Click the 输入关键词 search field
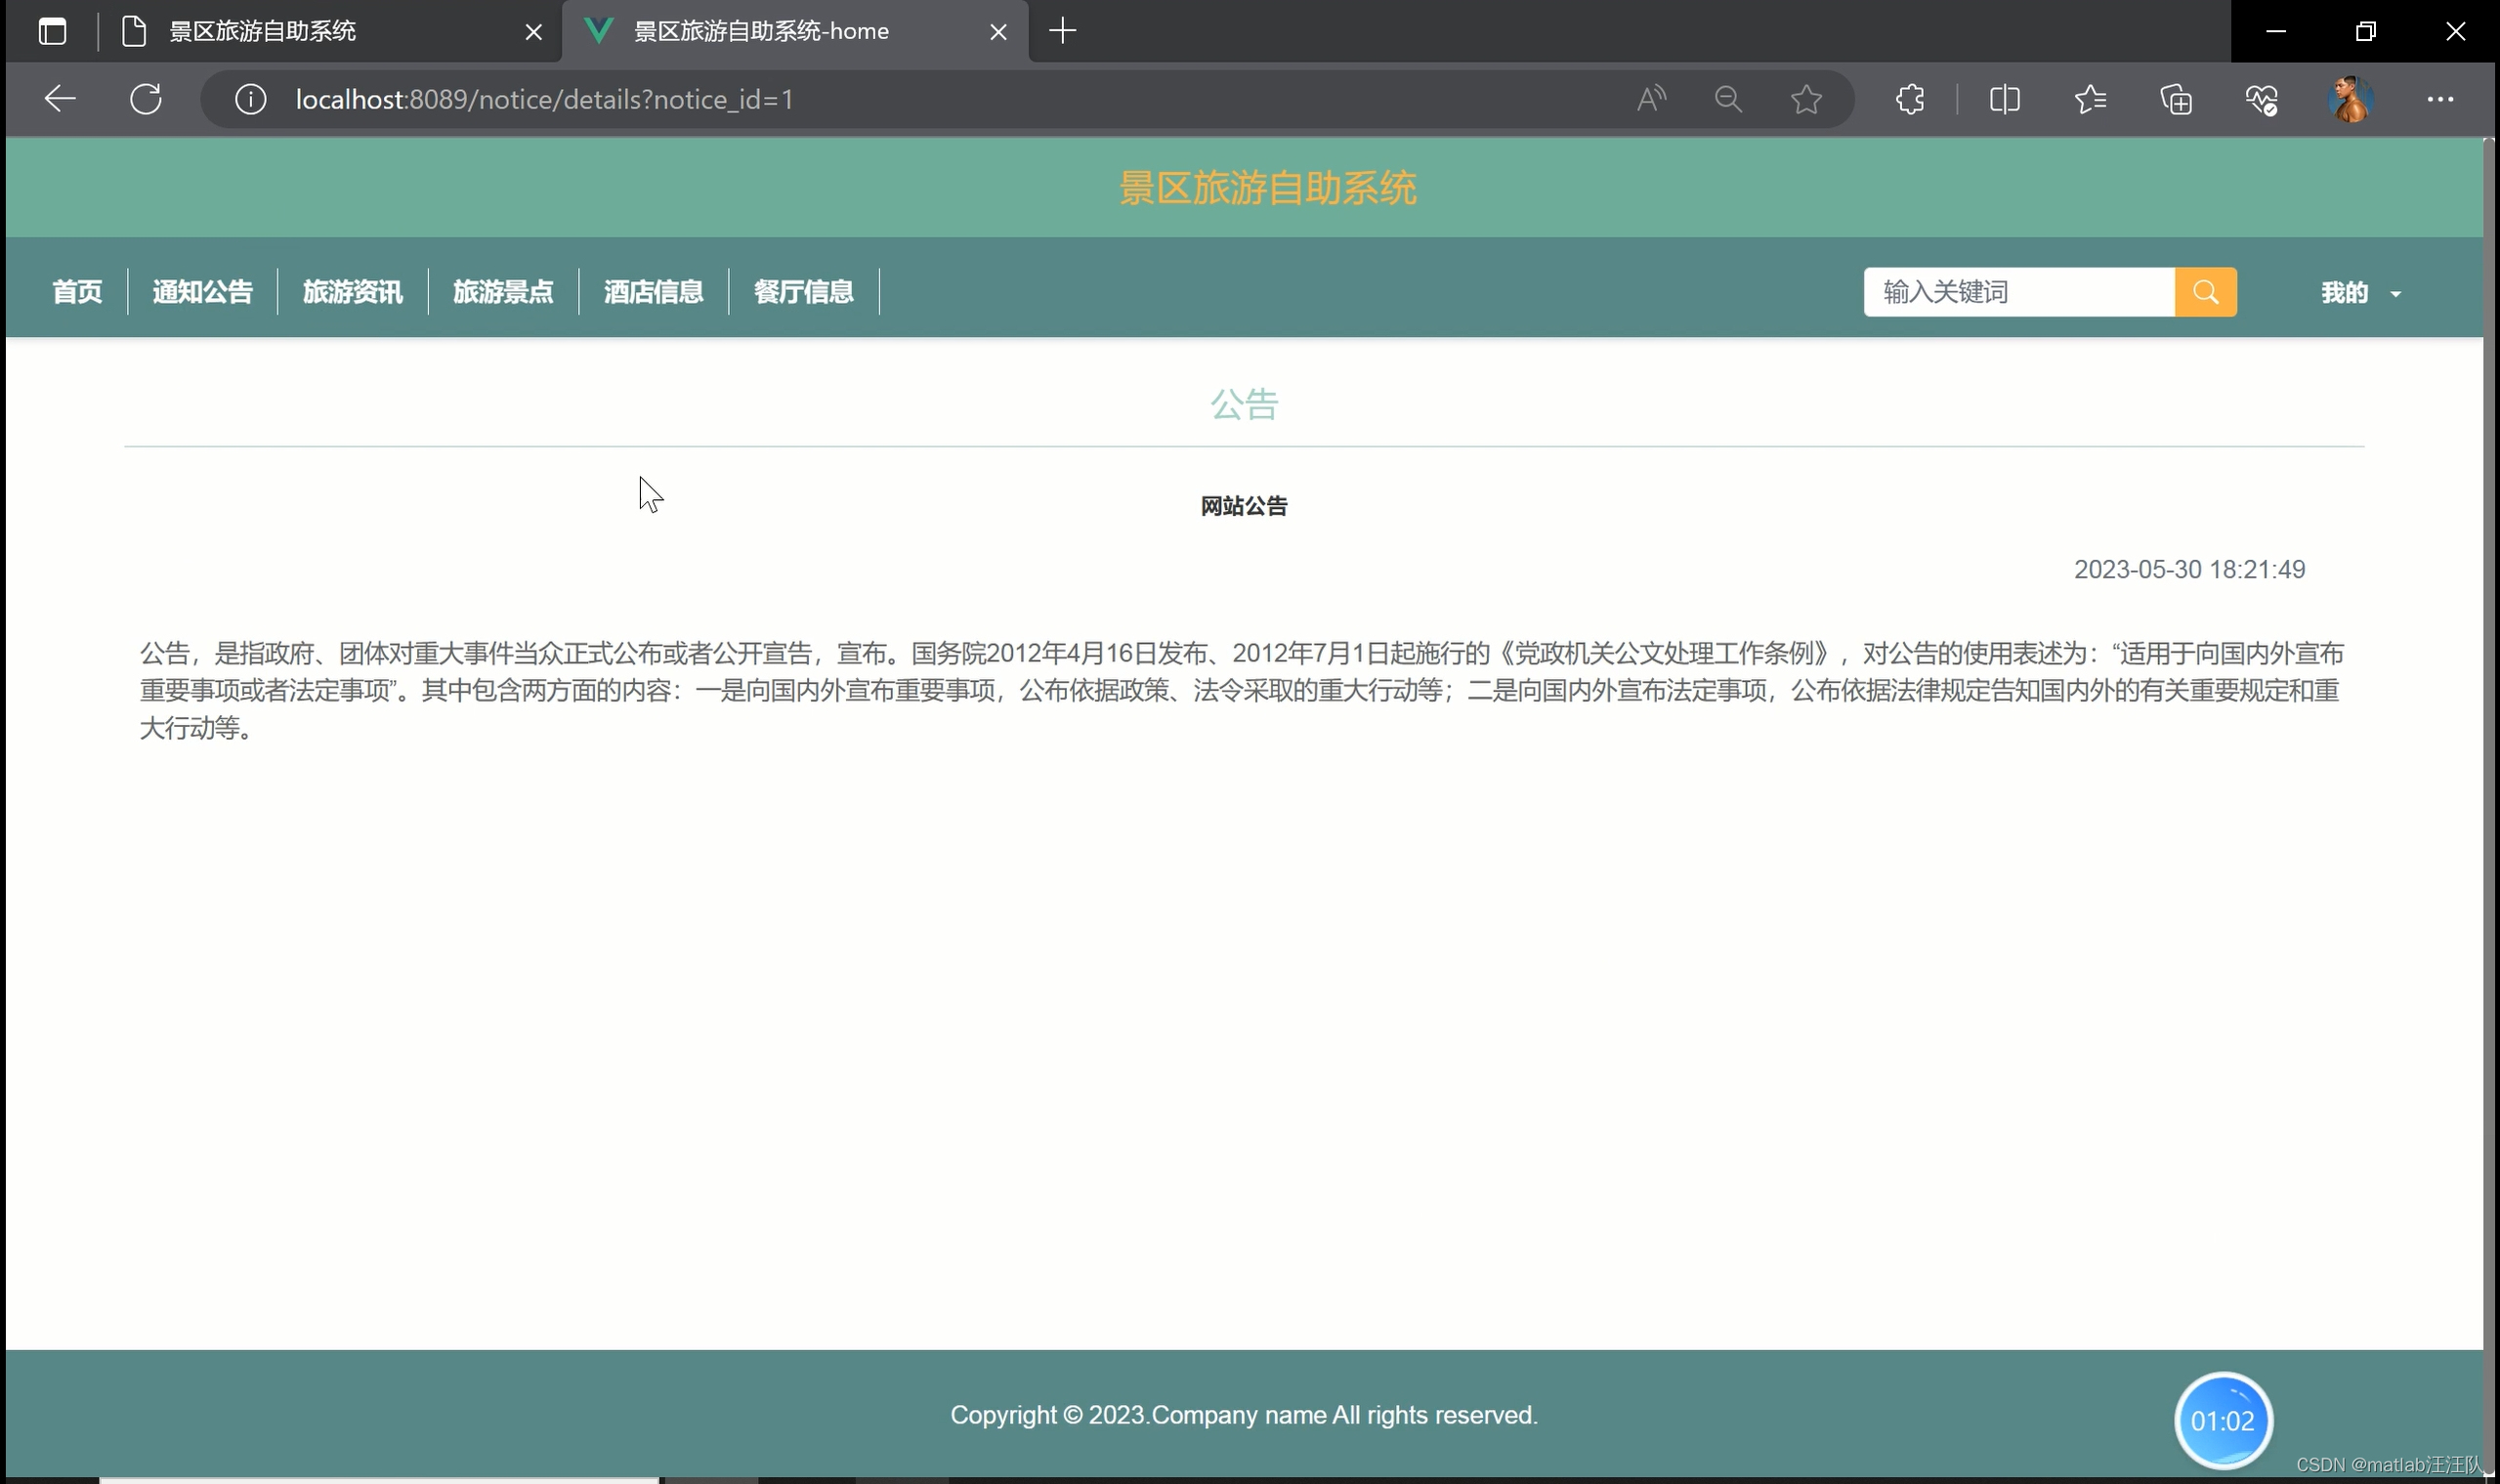Screen dimensions: 2500x1484 [2018, 292]
